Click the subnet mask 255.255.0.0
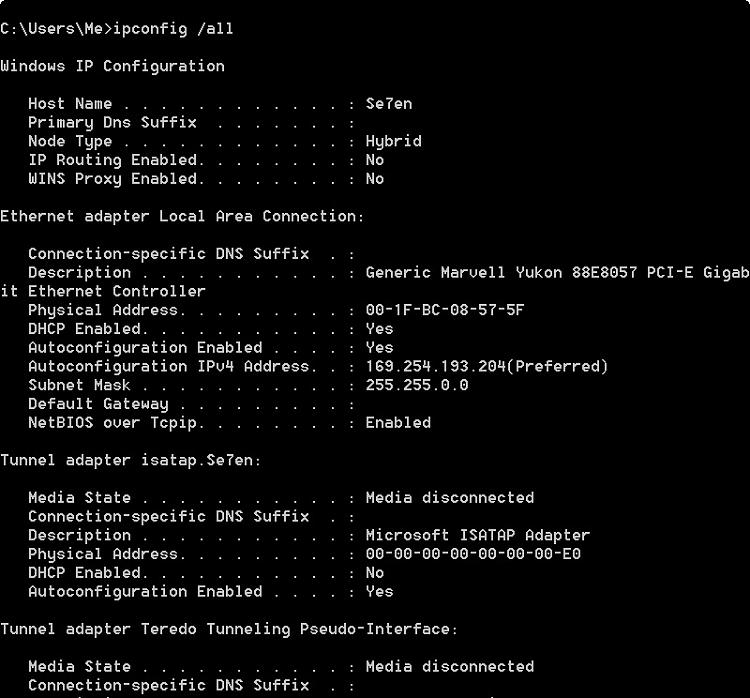Viewport: 750px width, 698px height. pyautogui.click(x=417, y=385)
